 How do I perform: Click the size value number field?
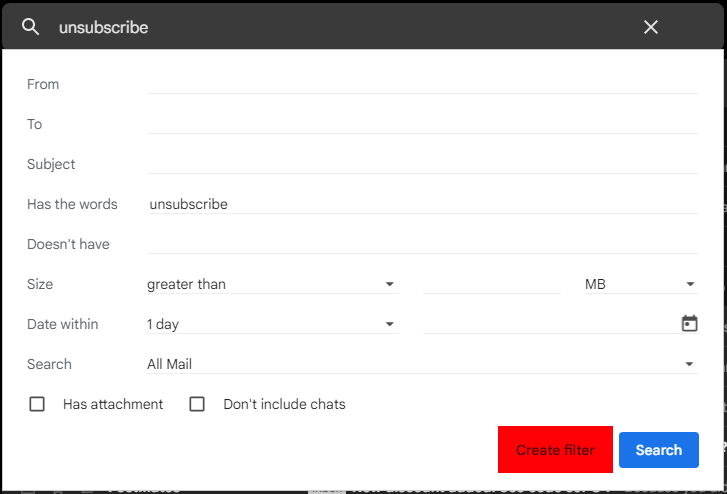(x=491, y=284)
